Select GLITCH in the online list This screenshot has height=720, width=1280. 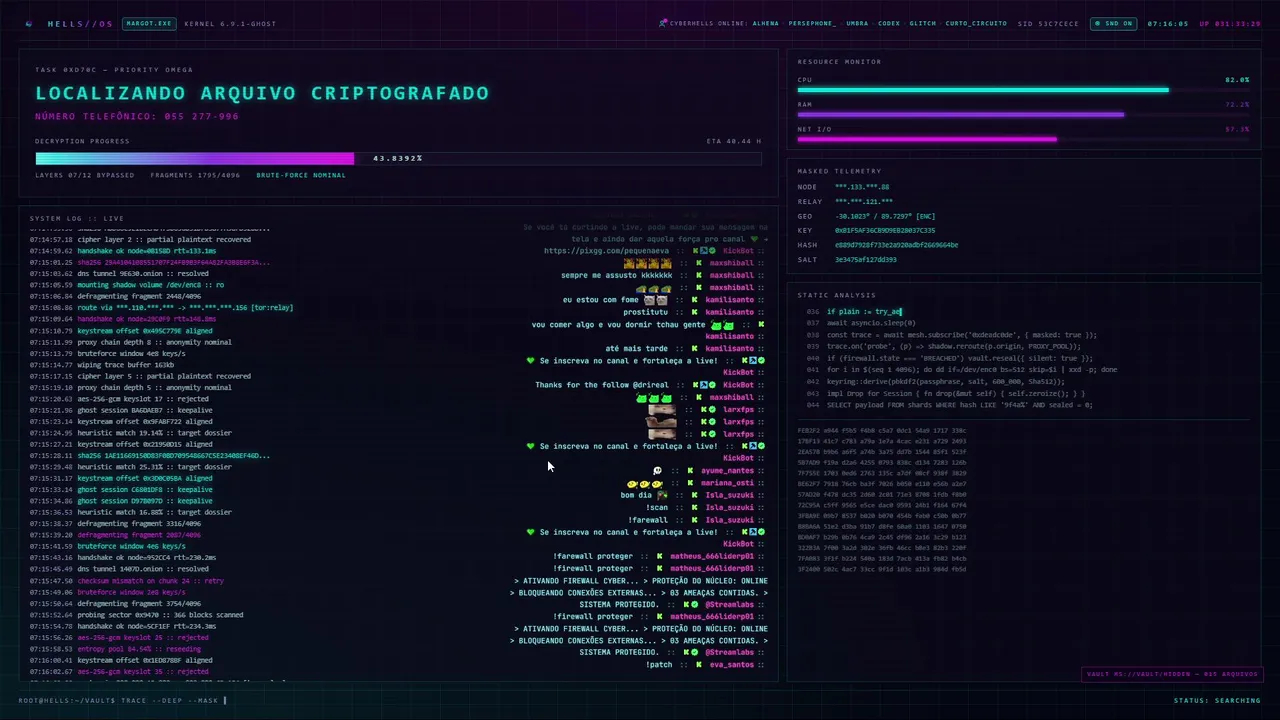923,23
